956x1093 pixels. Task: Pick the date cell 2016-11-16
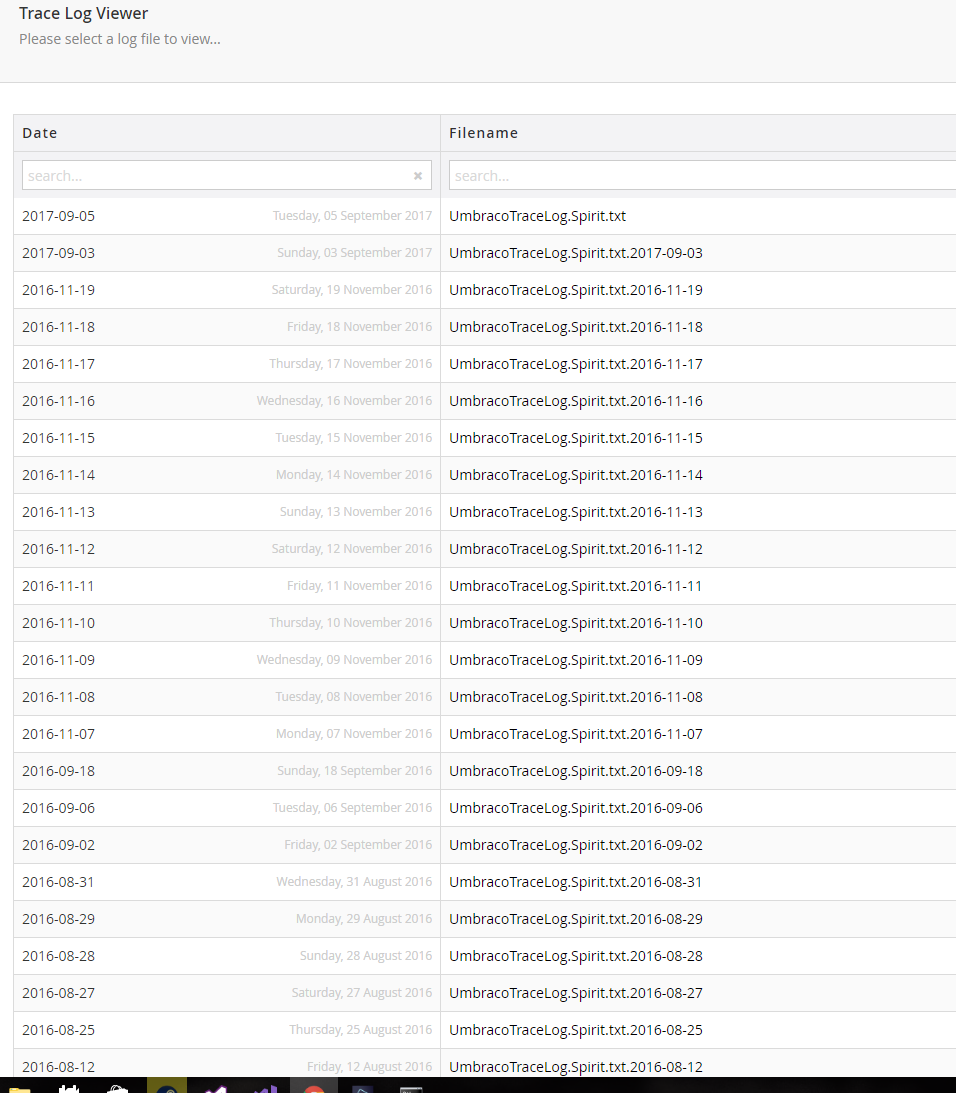coord(59,401)
